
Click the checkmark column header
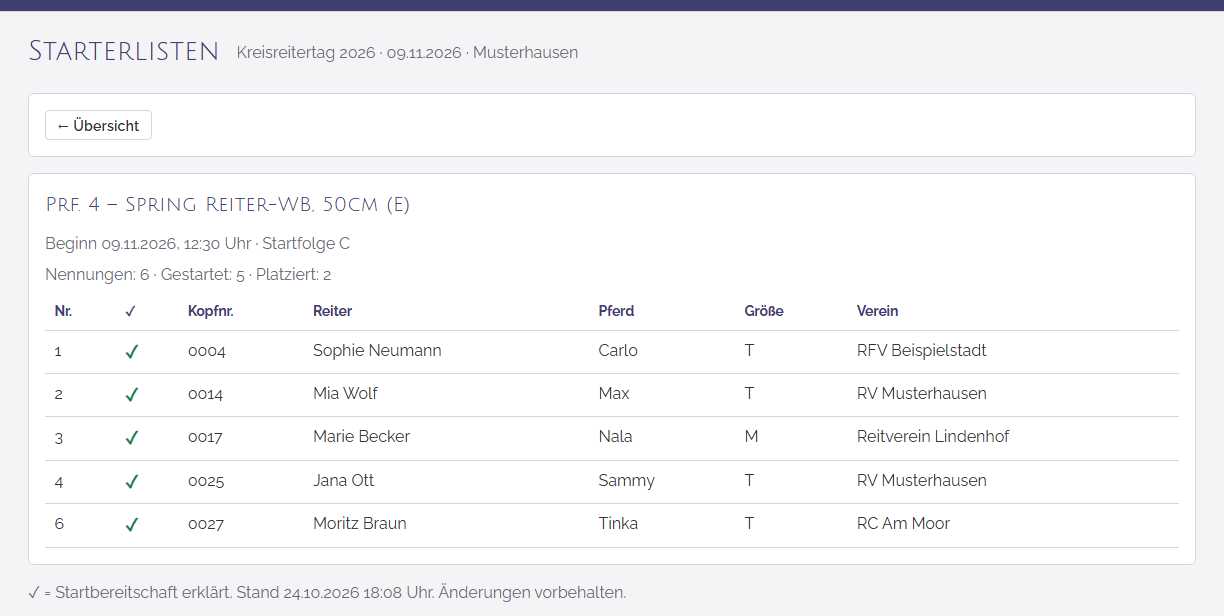pos(130,311)
